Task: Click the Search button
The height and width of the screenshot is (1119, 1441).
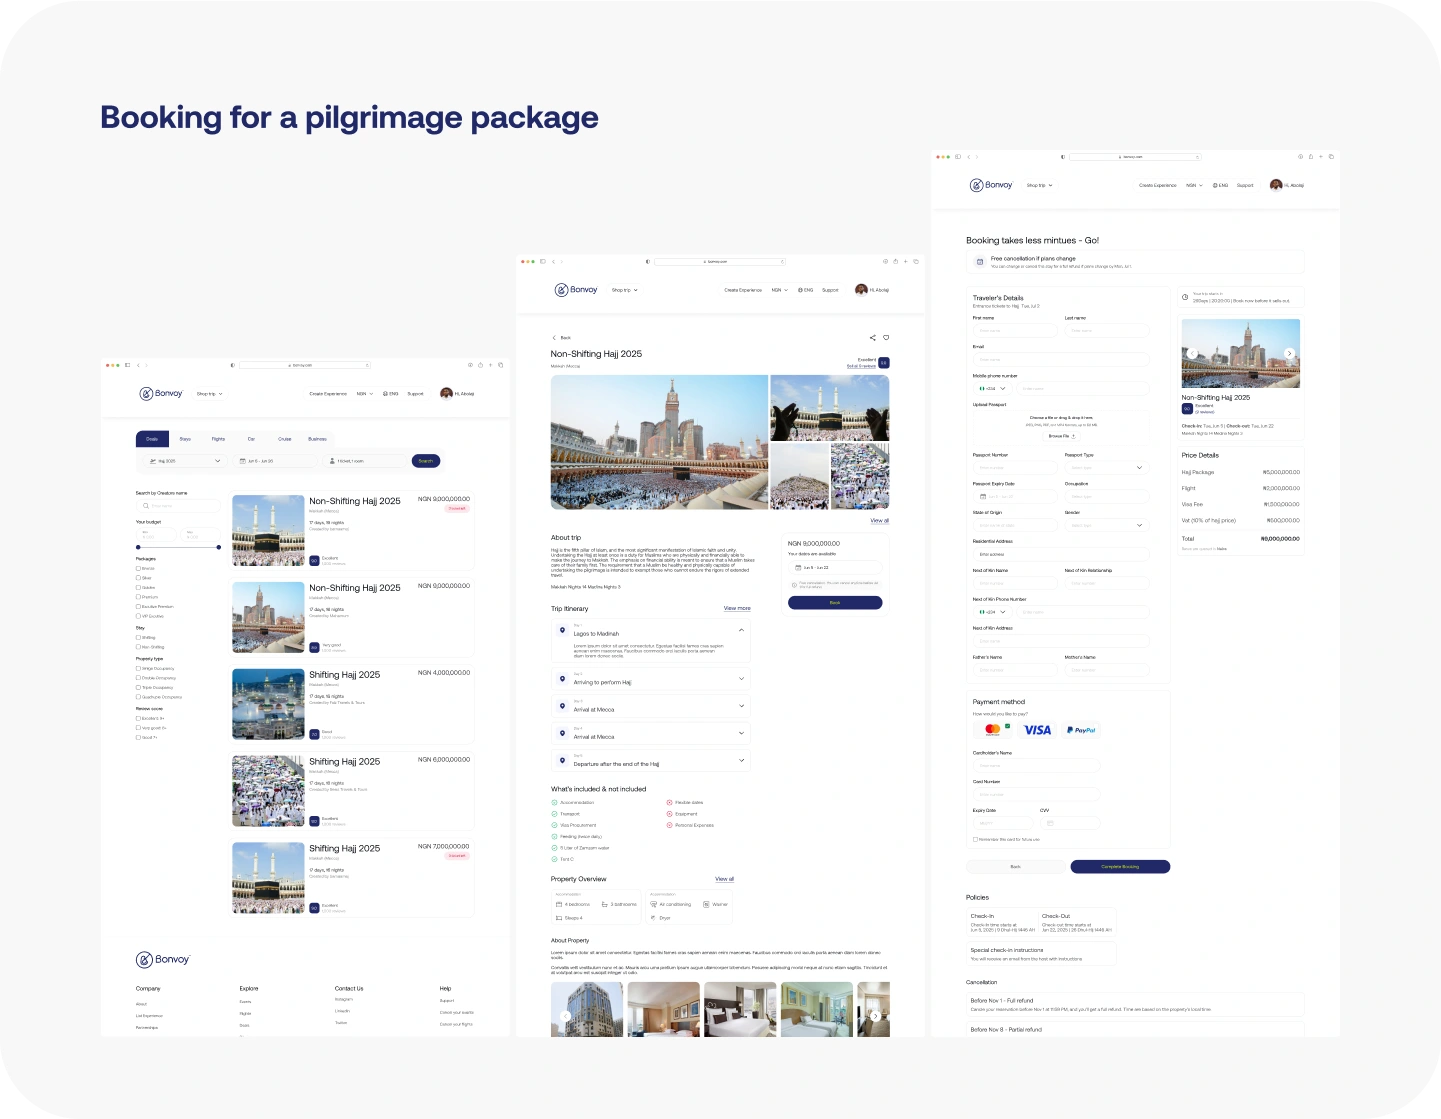Action: point(426,461)
